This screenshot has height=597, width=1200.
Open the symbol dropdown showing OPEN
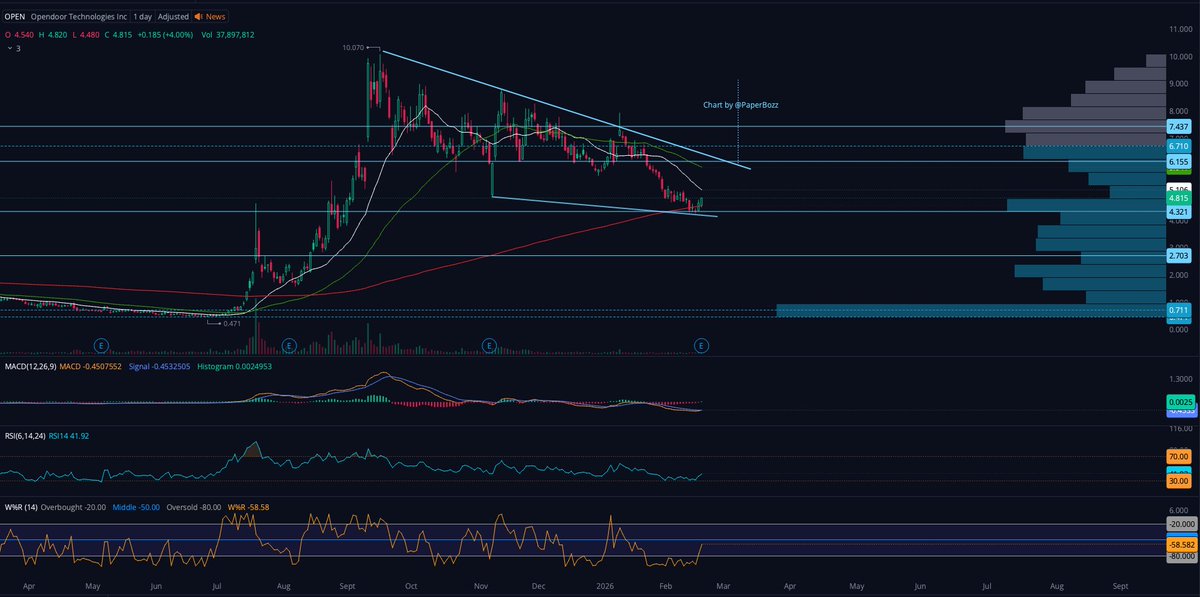pyautogui.click(x=18, y=16)
